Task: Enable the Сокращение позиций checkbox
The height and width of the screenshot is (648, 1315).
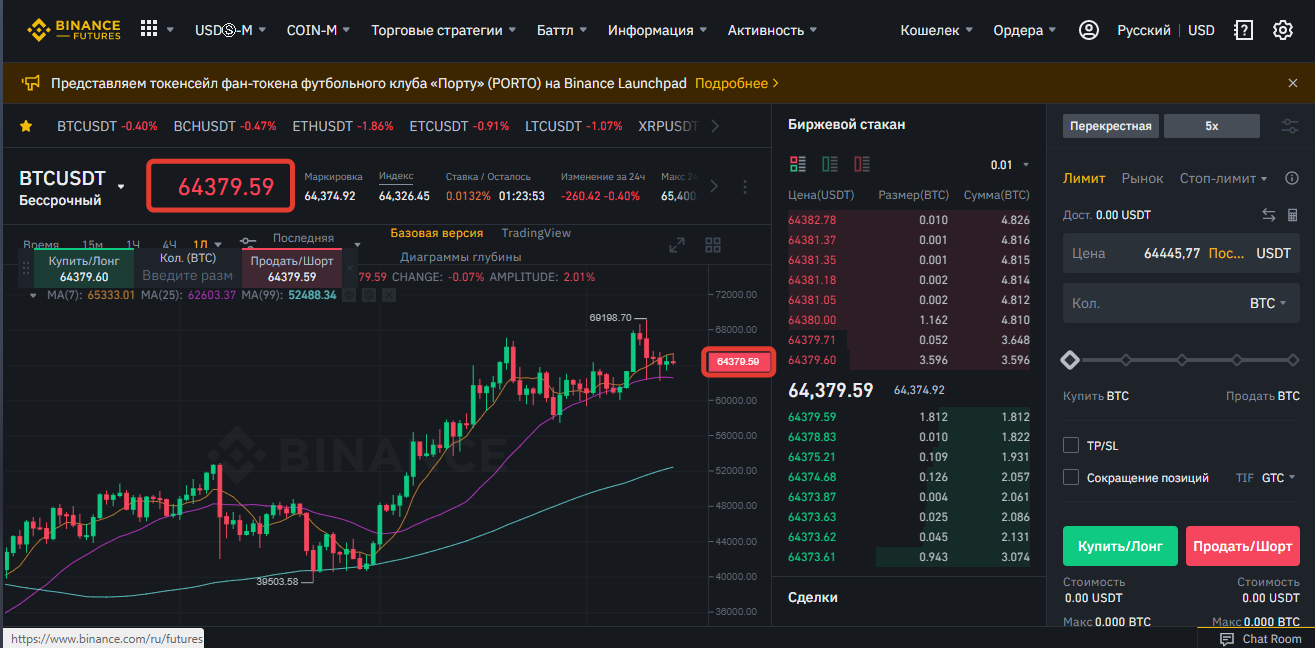Action: [x=1071, y=477]
